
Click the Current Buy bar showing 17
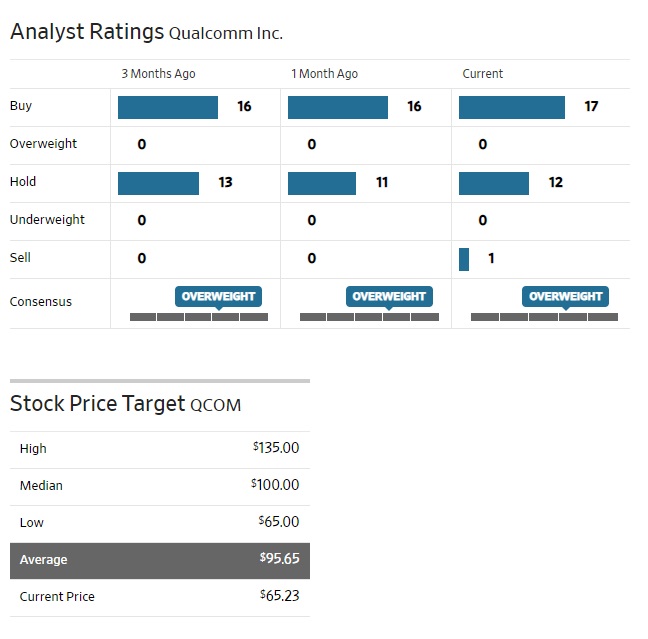coord(511,107)
